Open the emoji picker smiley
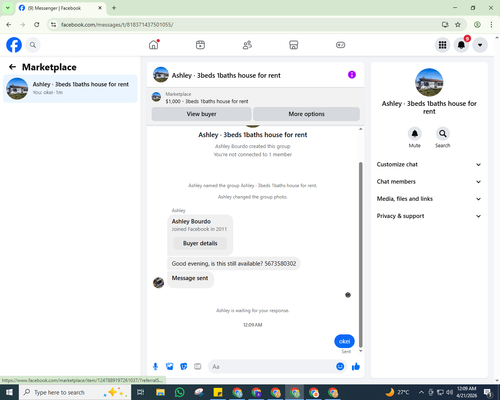500x400 pixels. tap(340, 367)
